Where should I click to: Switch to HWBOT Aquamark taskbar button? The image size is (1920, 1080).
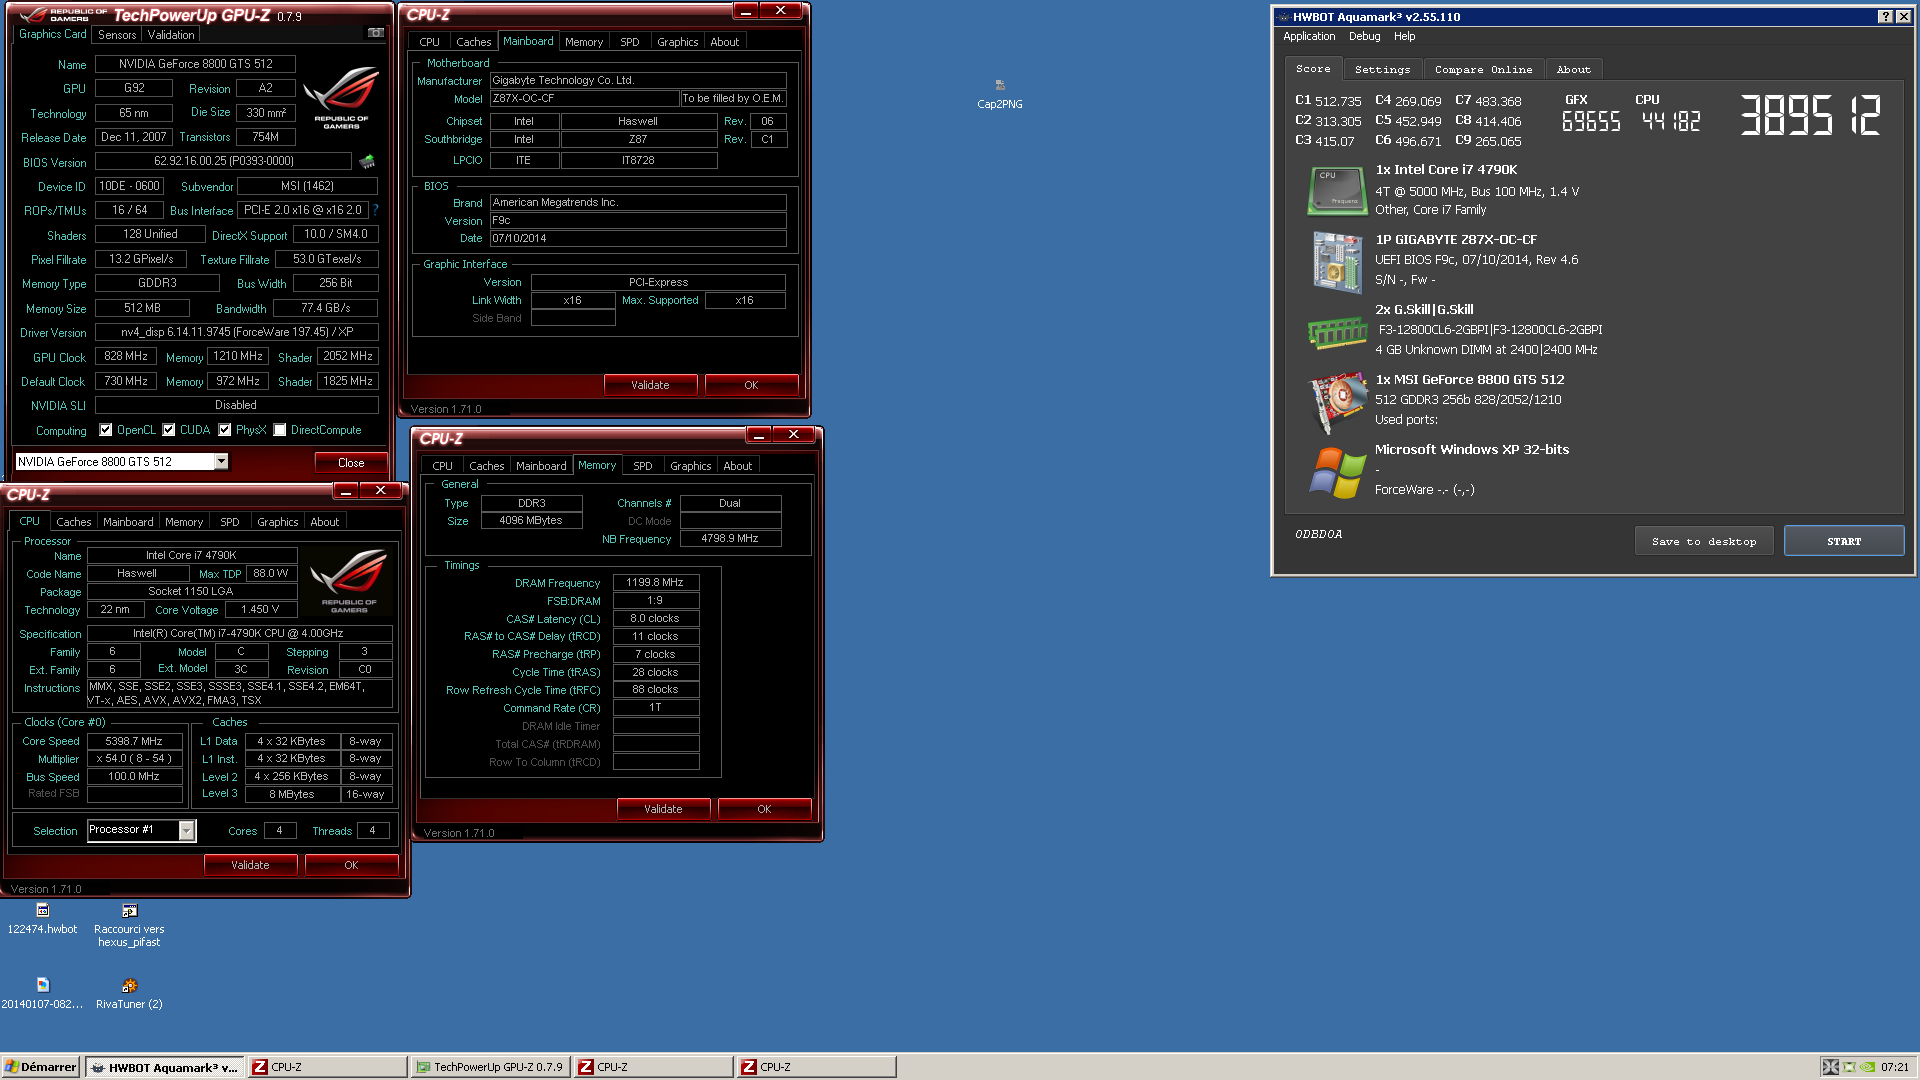pos(165,1067)
